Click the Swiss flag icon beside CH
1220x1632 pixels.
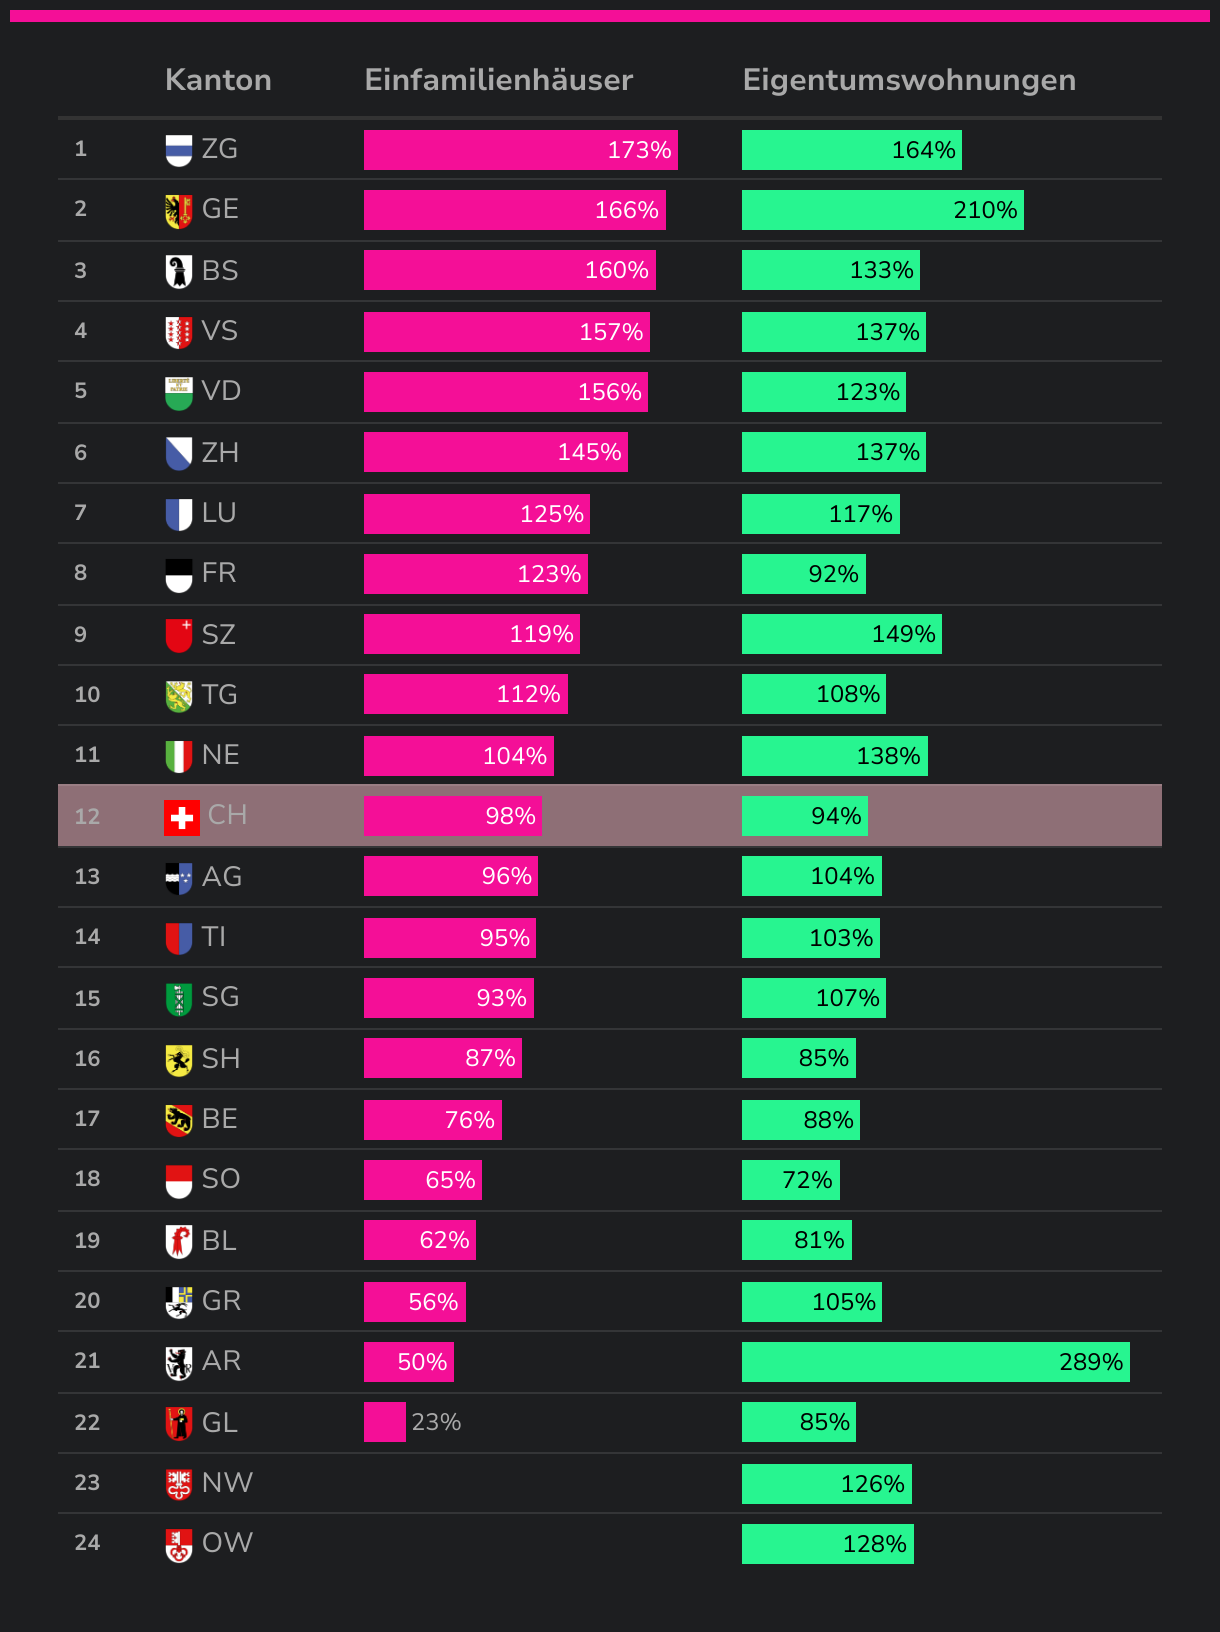pyautogui.click(x=181, y=817)
